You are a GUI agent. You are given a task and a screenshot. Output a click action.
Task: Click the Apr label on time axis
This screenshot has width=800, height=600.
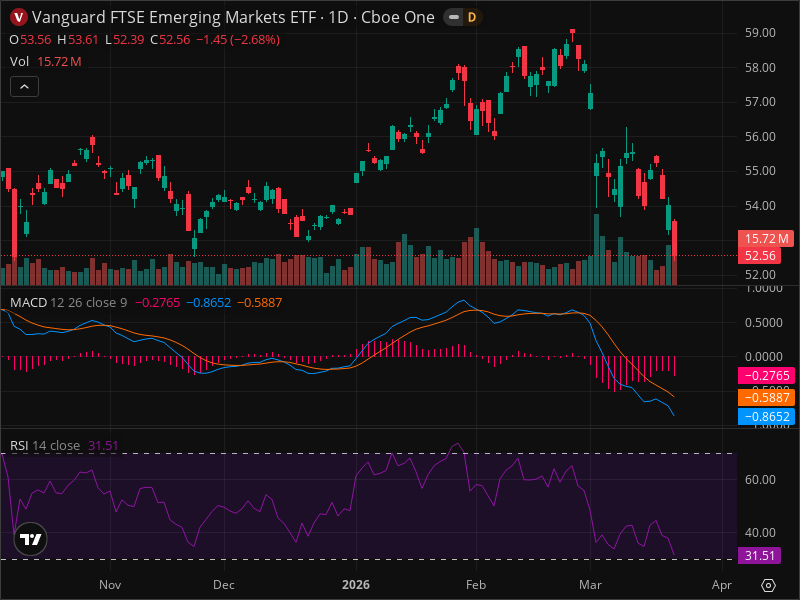(721, 585)
